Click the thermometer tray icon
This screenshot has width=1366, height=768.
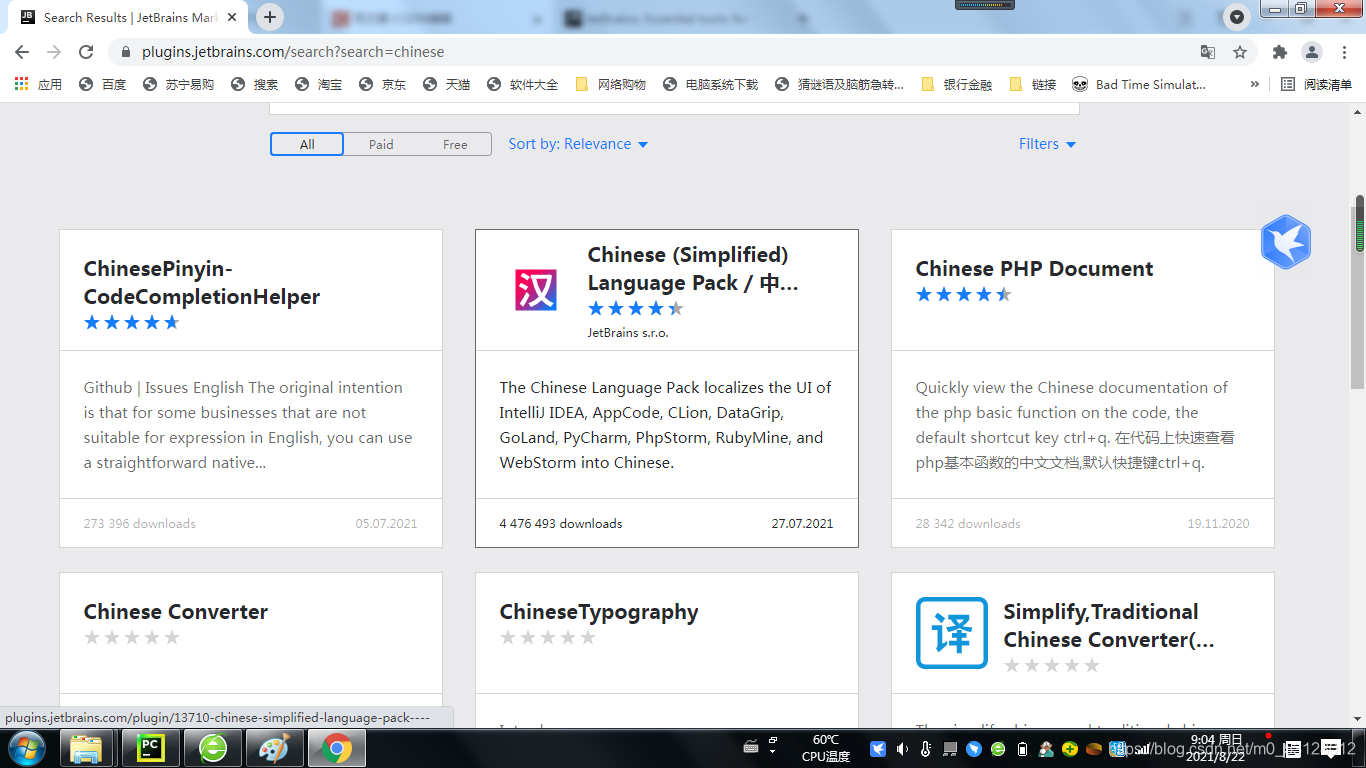point(926,749)
